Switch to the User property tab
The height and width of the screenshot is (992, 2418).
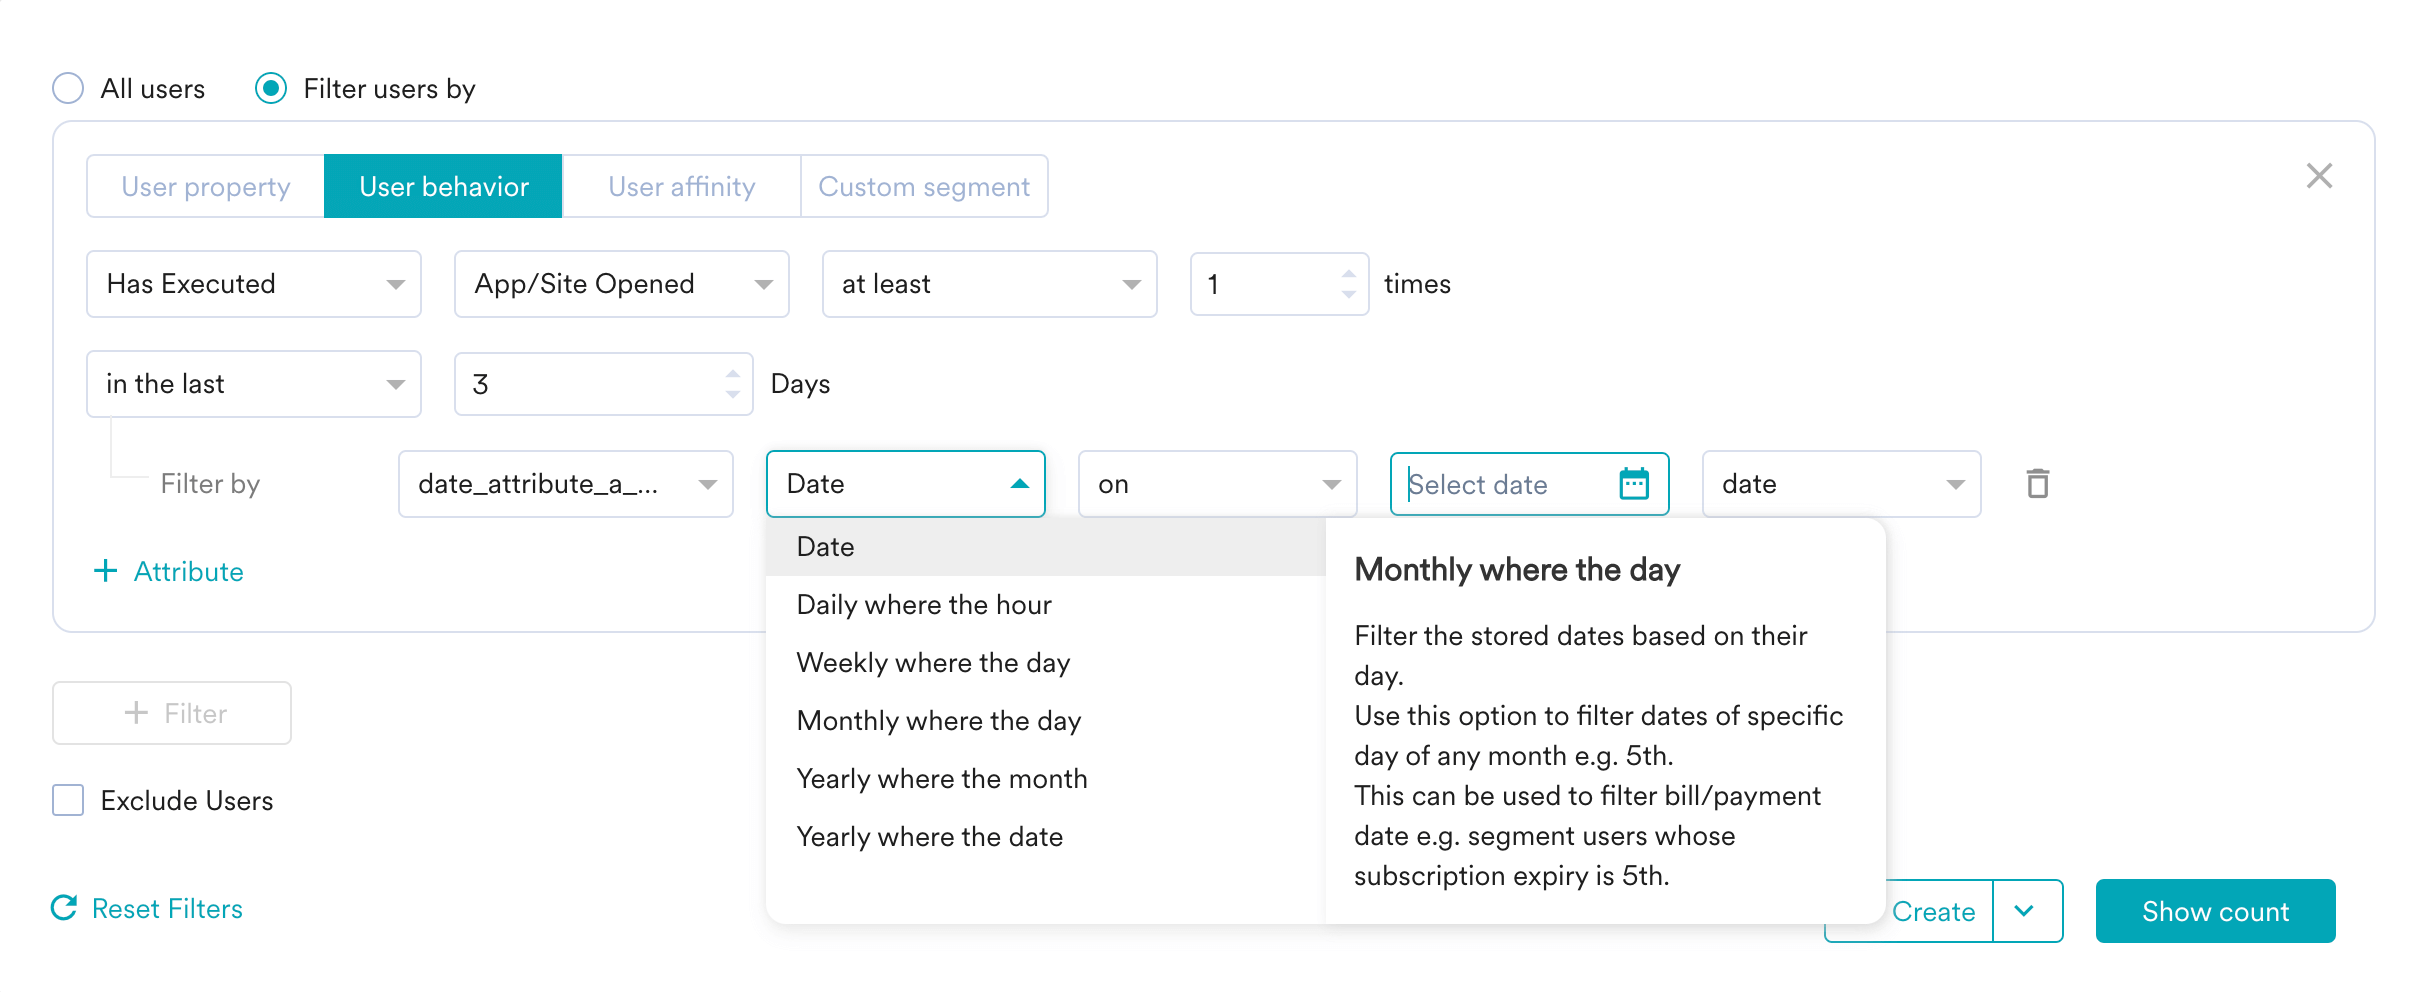click(206, 187)
